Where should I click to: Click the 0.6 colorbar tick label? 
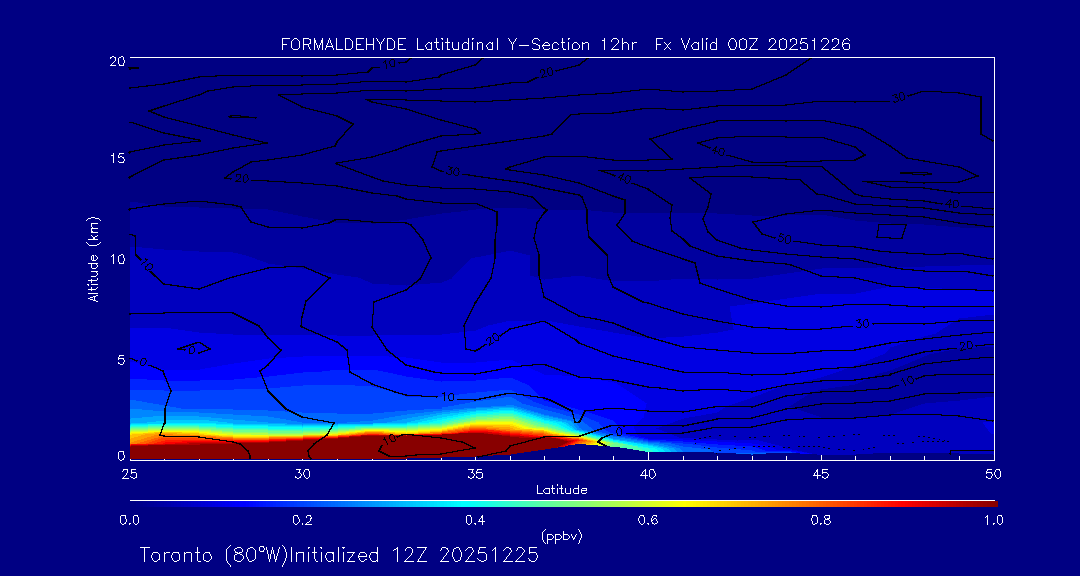648,520
